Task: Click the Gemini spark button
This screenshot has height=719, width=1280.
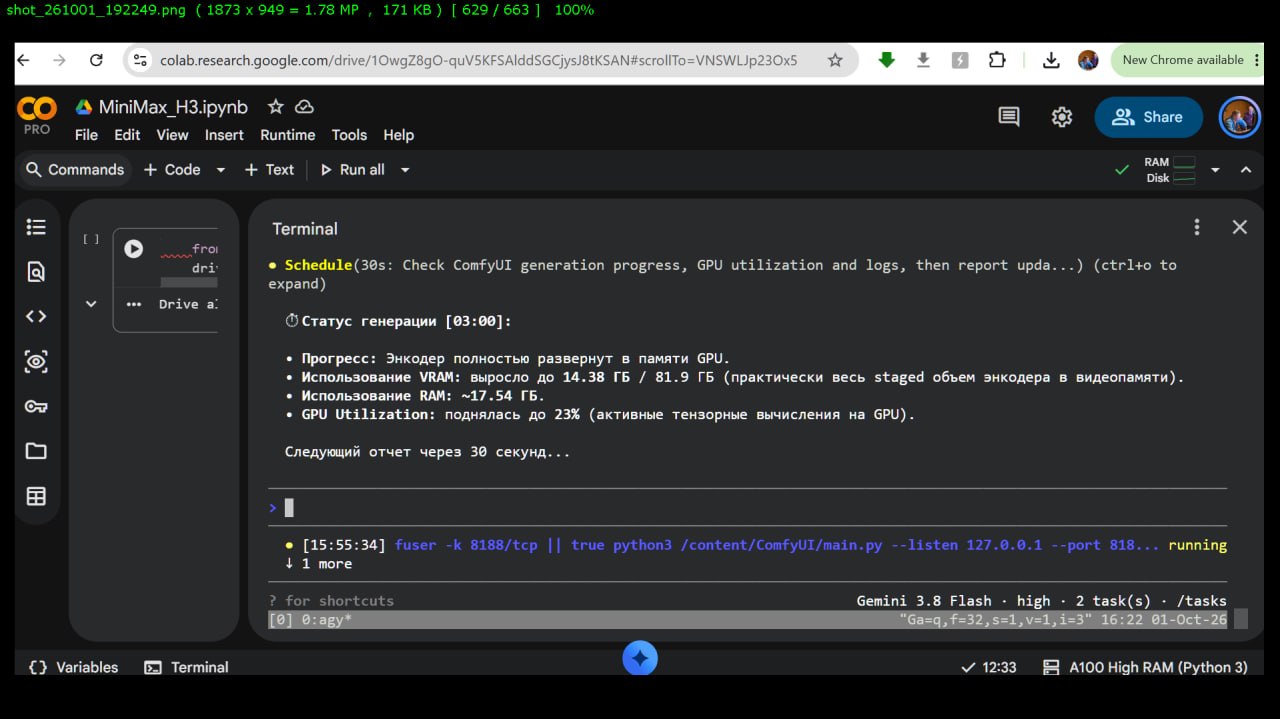Action: 640,658
